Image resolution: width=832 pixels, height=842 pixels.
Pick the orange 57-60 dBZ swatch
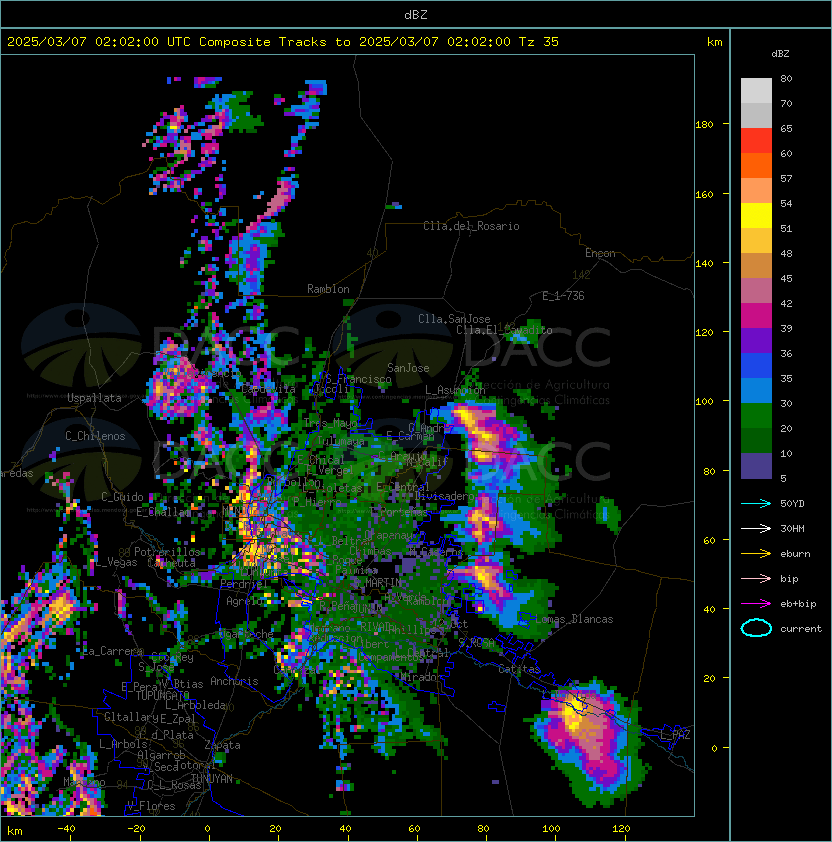[x=756, y=166]
